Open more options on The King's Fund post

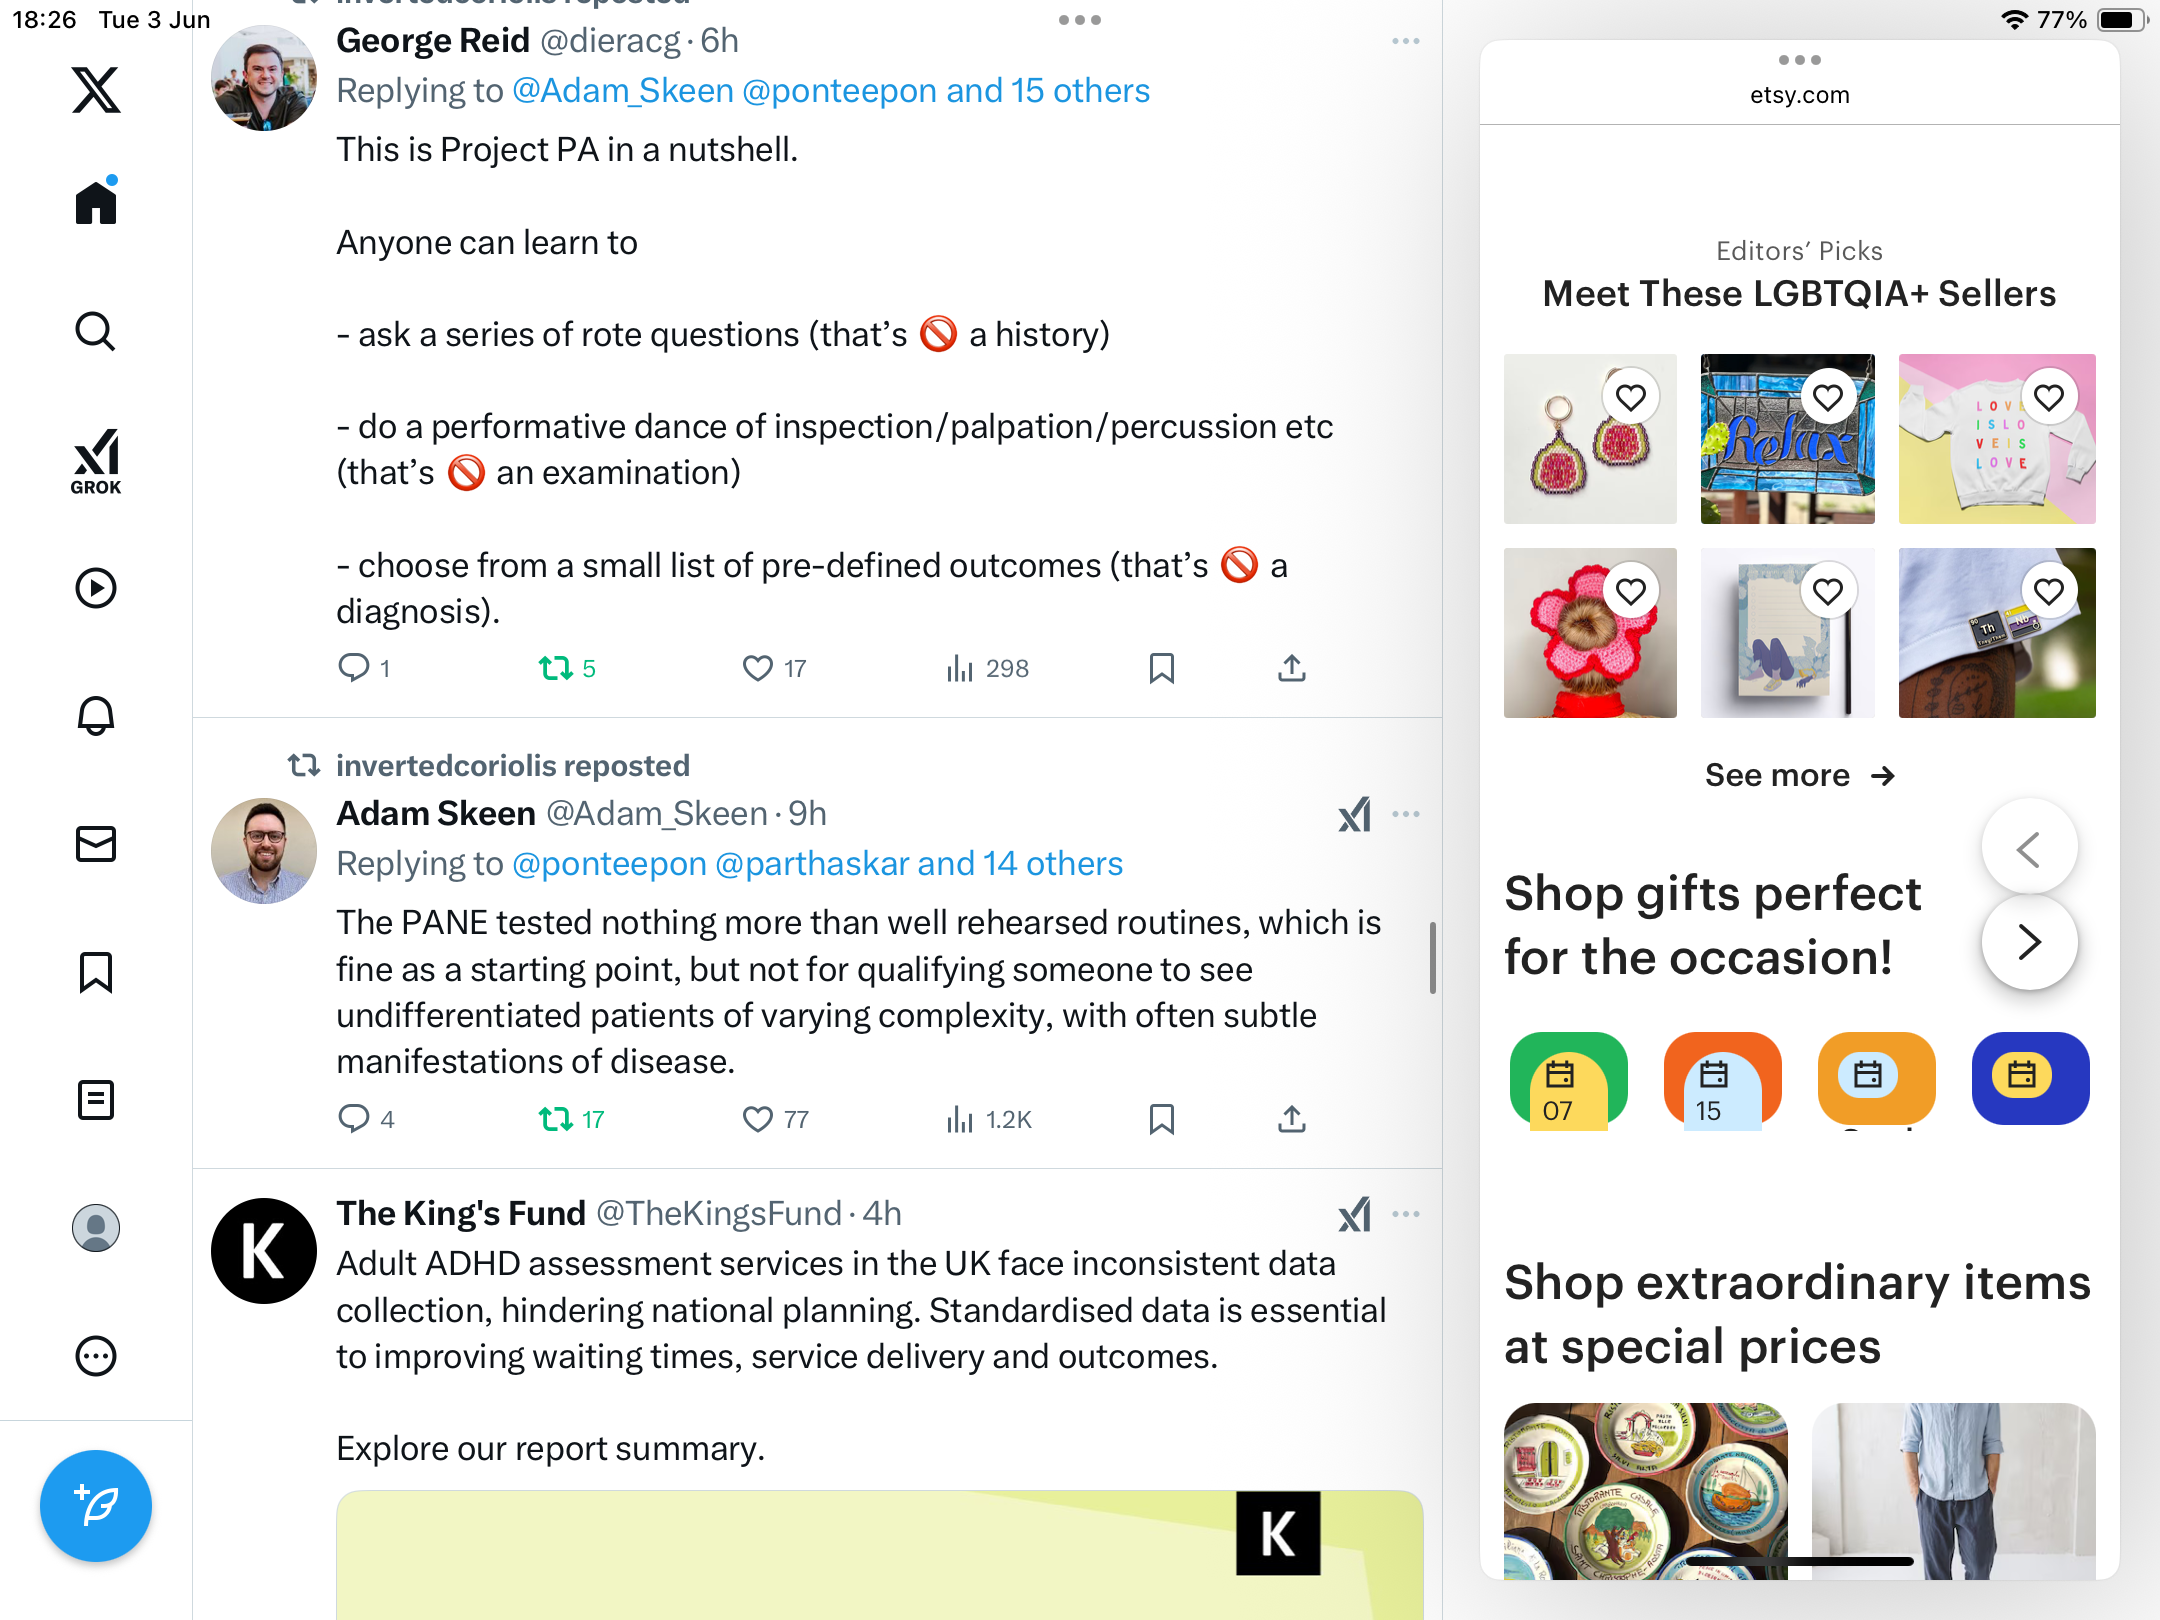point(1406,1214)
